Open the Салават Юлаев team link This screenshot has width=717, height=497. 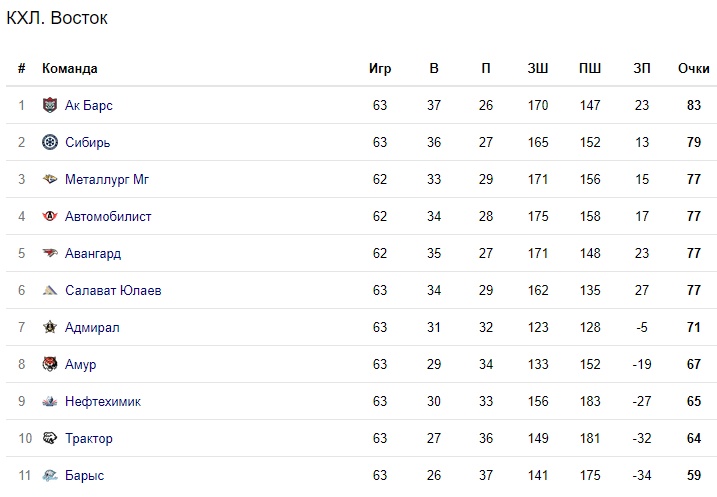pyautogui.click(x=113, y=291)
